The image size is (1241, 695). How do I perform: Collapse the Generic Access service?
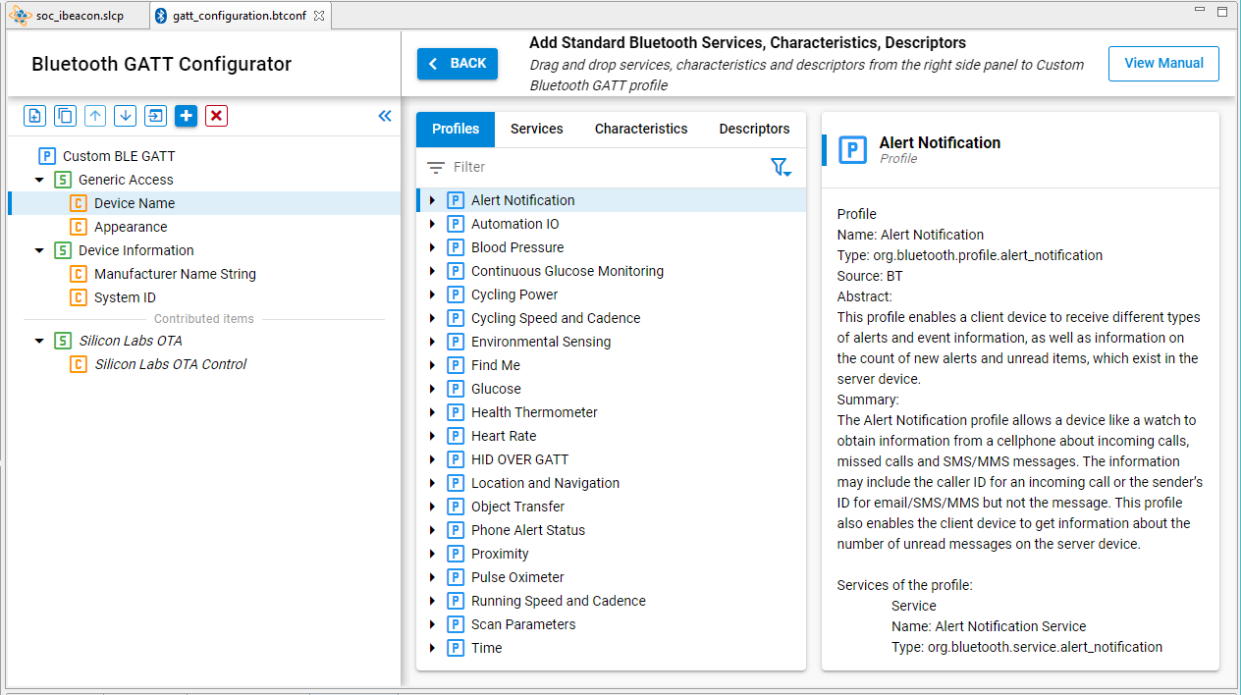[x=39, y=179]
